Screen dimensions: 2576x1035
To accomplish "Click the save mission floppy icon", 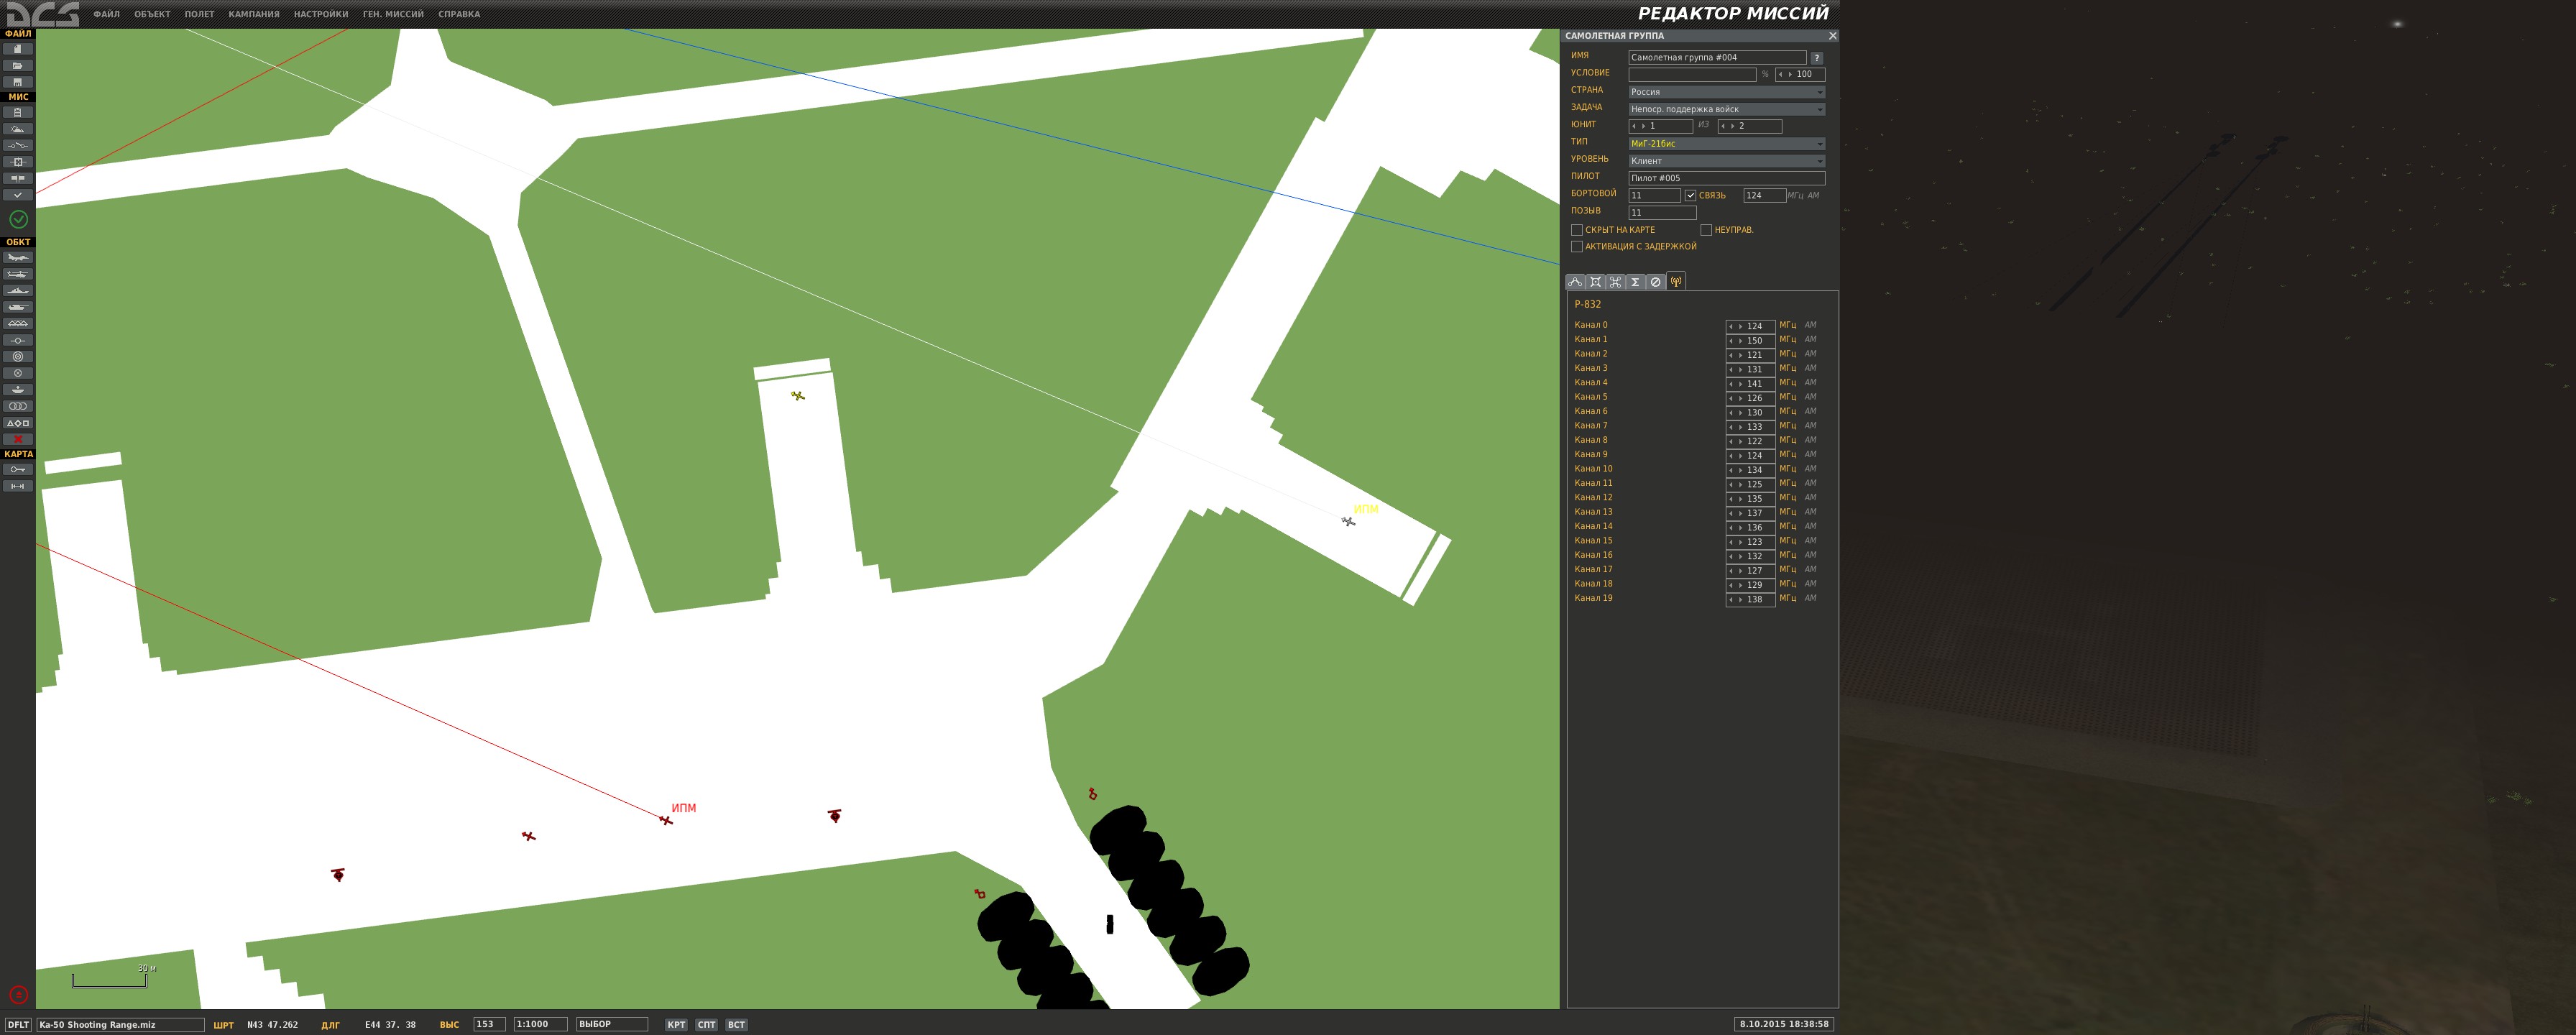I will point(18,82).
